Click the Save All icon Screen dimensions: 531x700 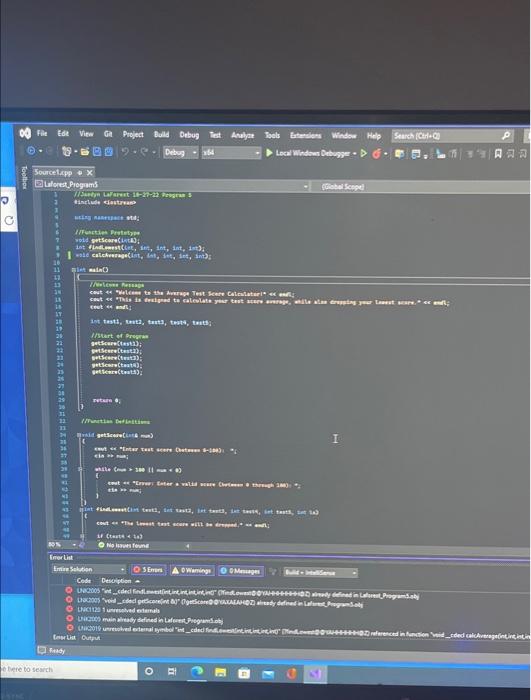click(109, 152)
